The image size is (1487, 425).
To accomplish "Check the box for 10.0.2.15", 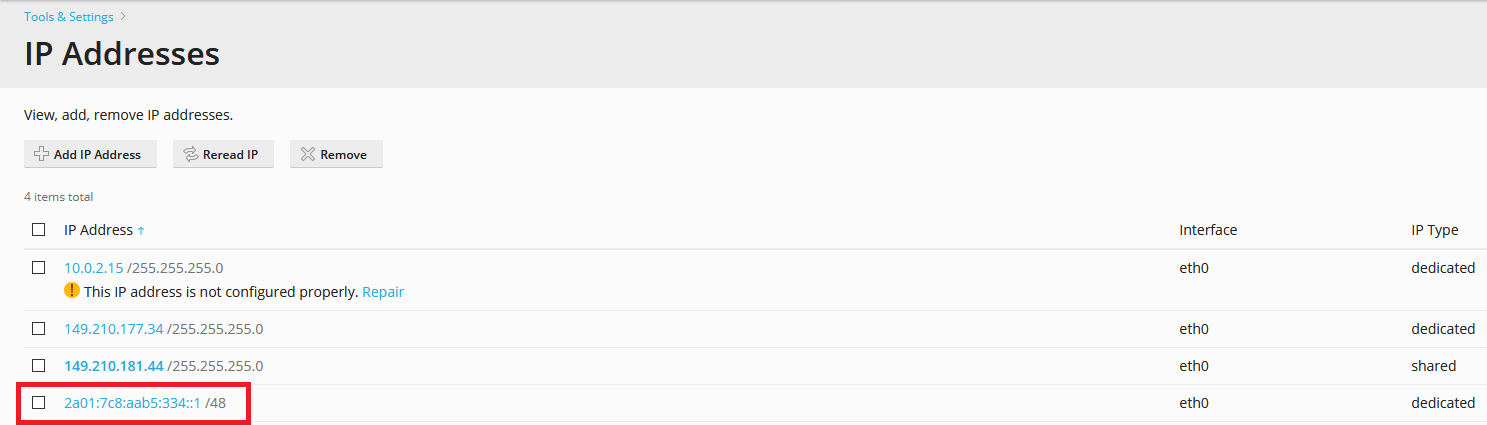I will click(x=38, y=267).
